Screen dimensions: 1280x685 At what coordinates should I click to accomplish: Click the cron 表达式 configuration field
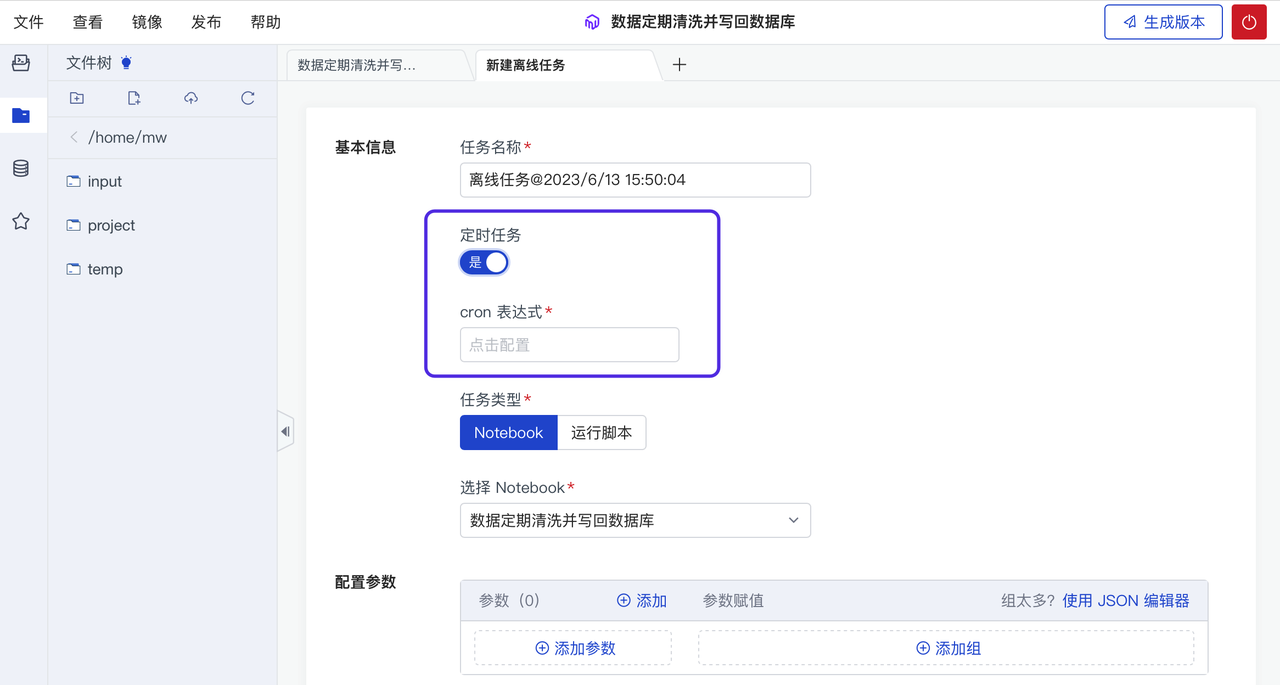[569, 344]
